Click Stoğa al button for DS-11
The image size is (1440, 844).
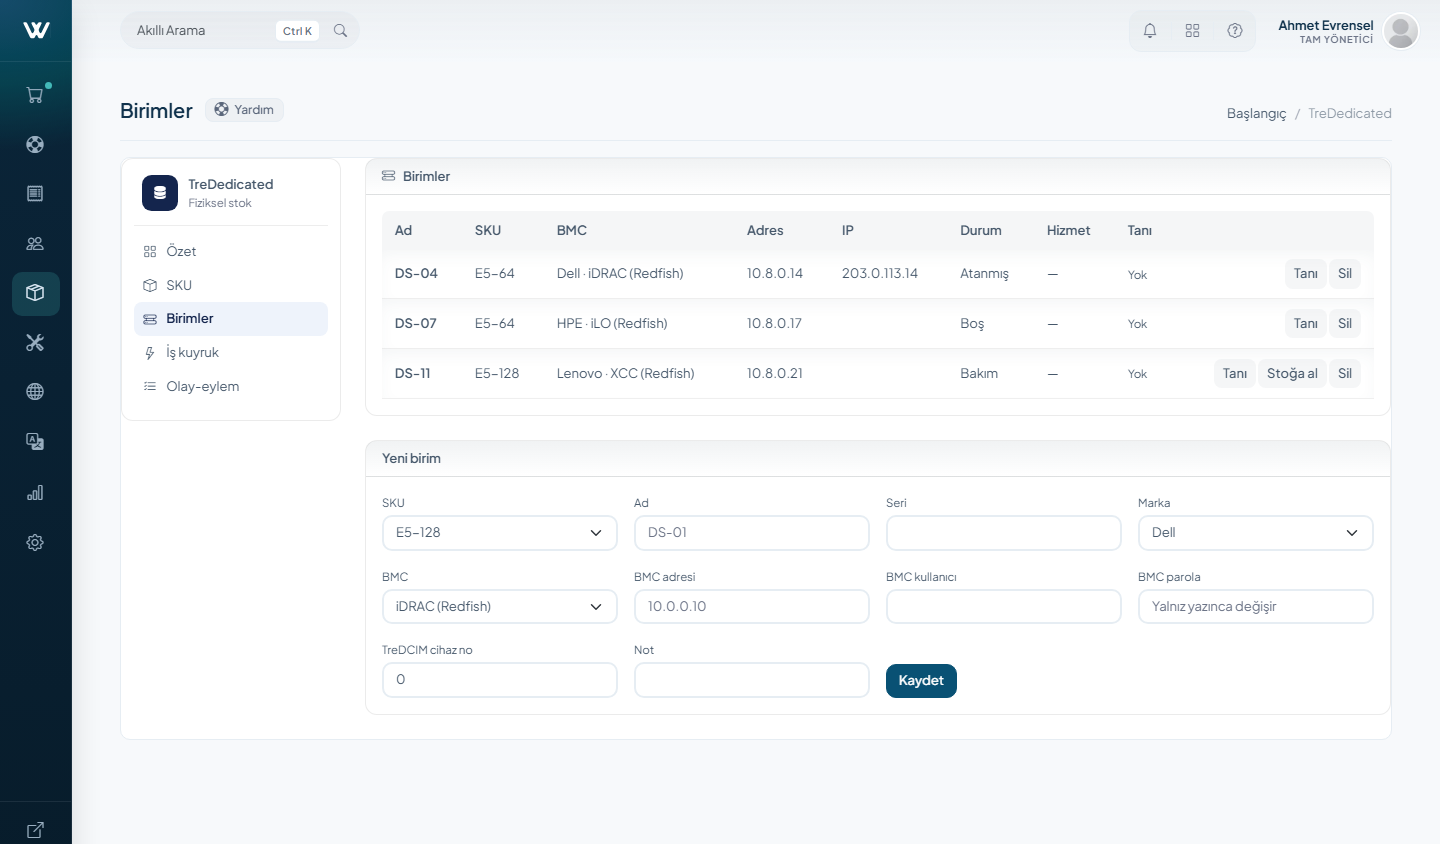1292,374
